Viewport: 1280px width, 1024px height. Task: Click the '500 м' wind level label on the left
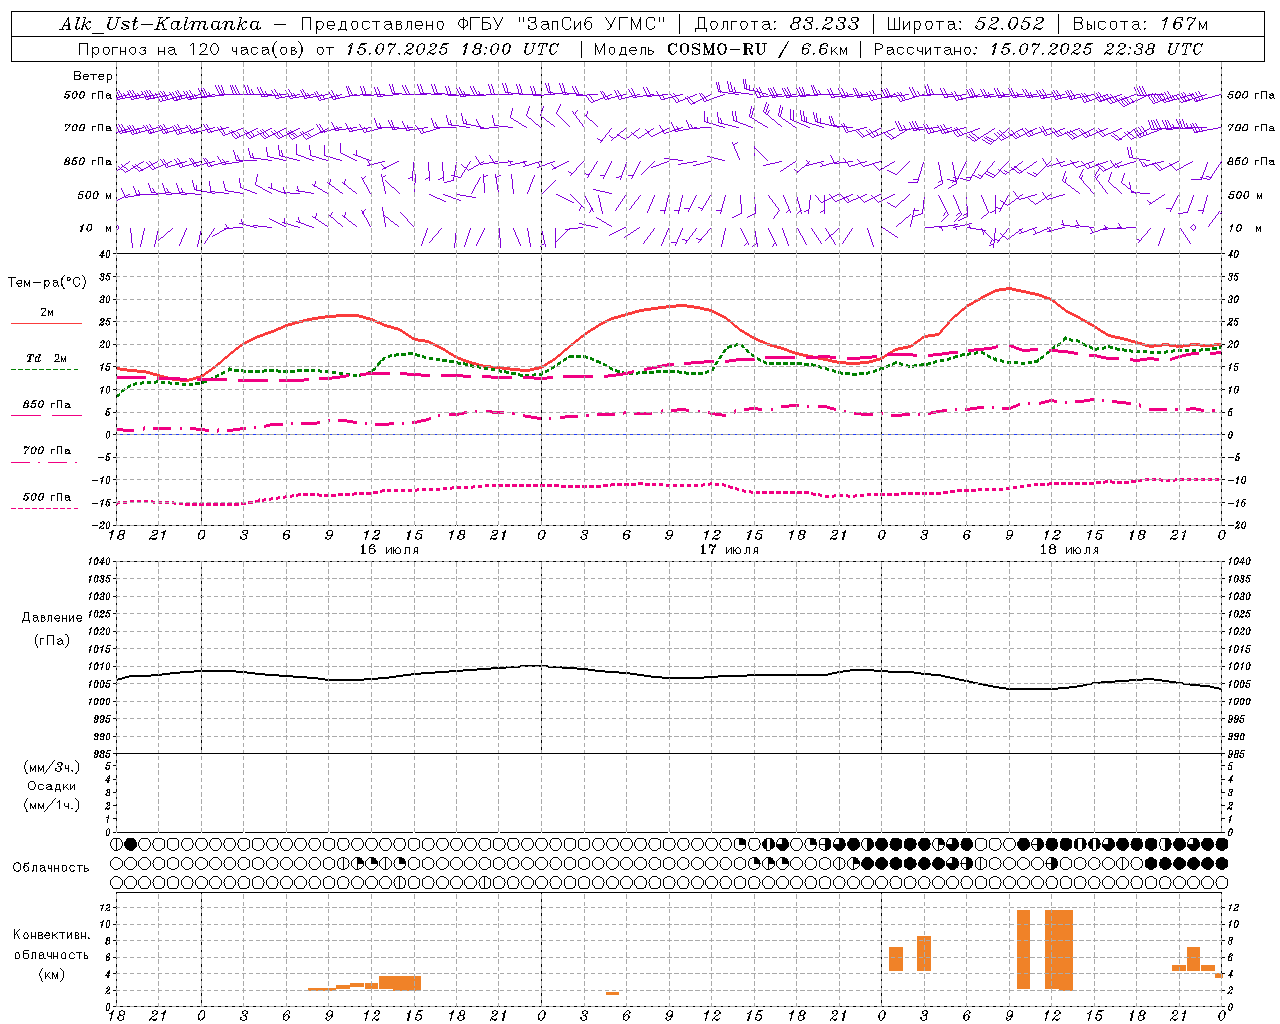(x=96, y=195)
